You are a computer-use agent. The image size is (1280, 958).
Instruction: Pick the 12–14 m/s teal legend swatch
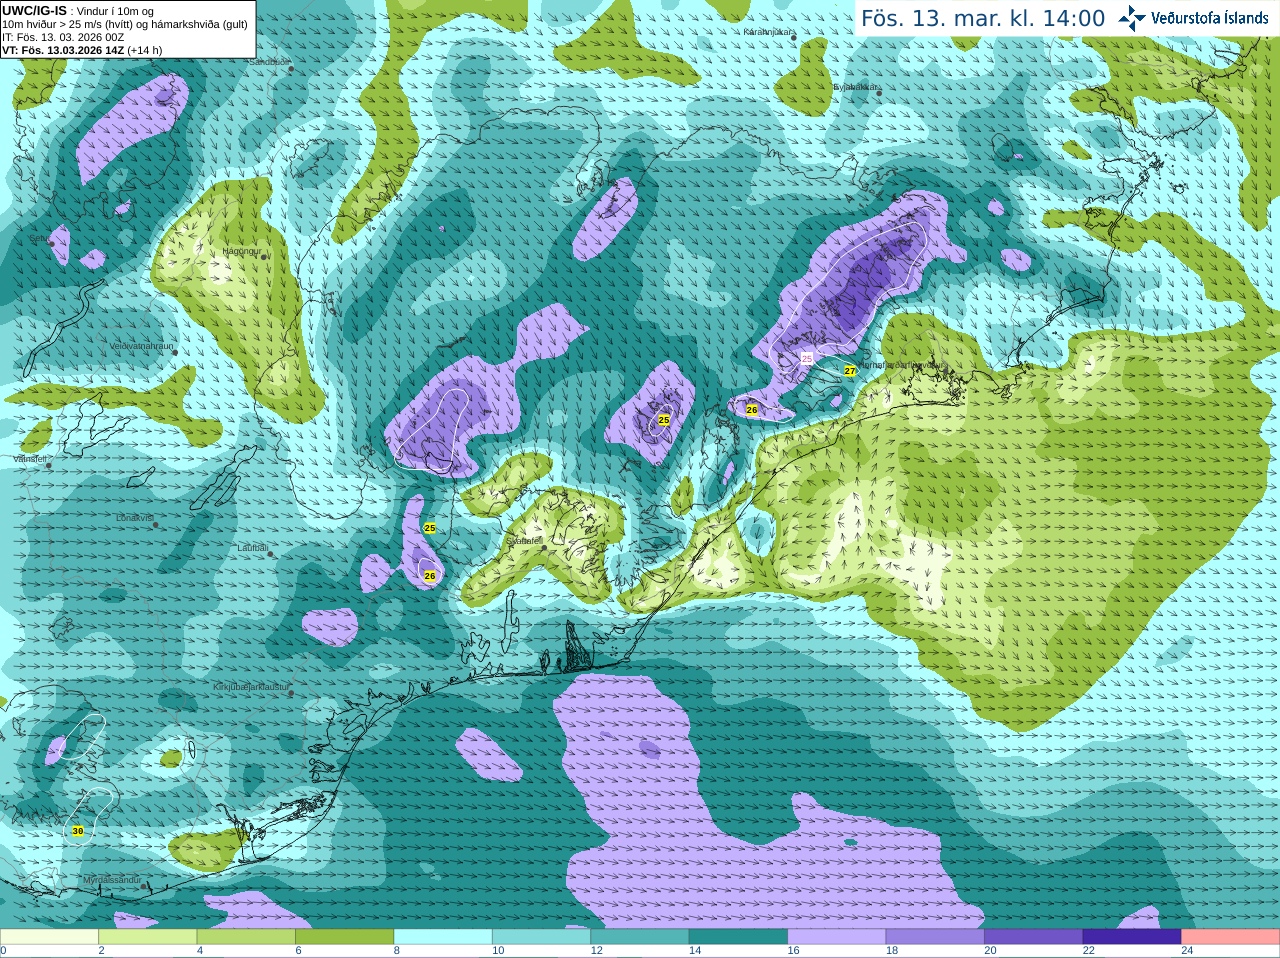[x=640, y=937]
